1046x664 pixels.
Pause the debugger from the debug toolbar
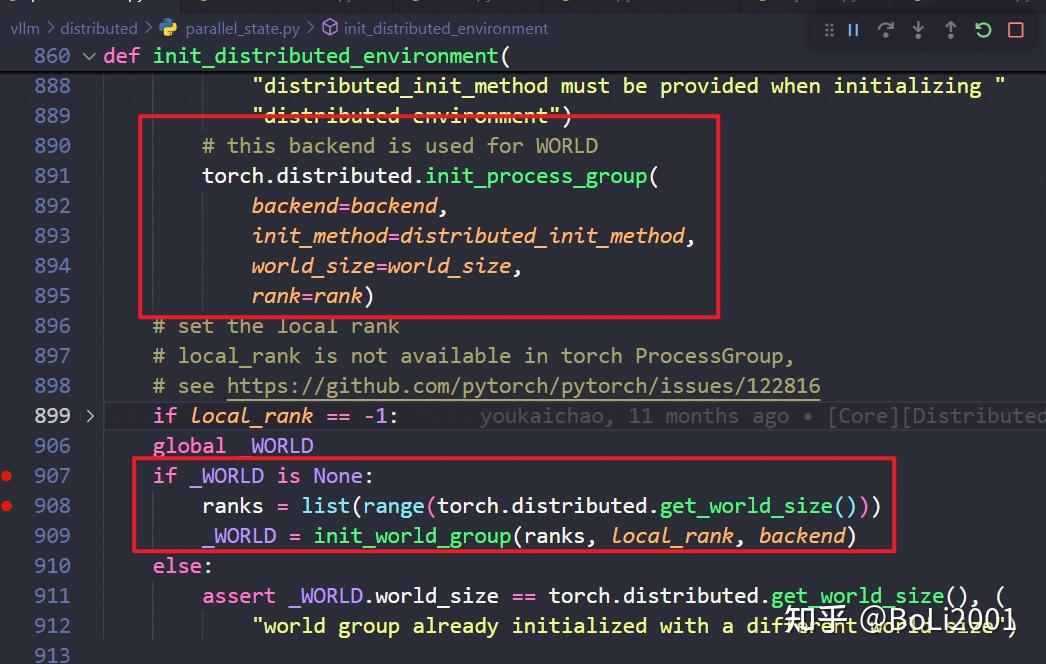pyautogui.click(x=853, y=30)
